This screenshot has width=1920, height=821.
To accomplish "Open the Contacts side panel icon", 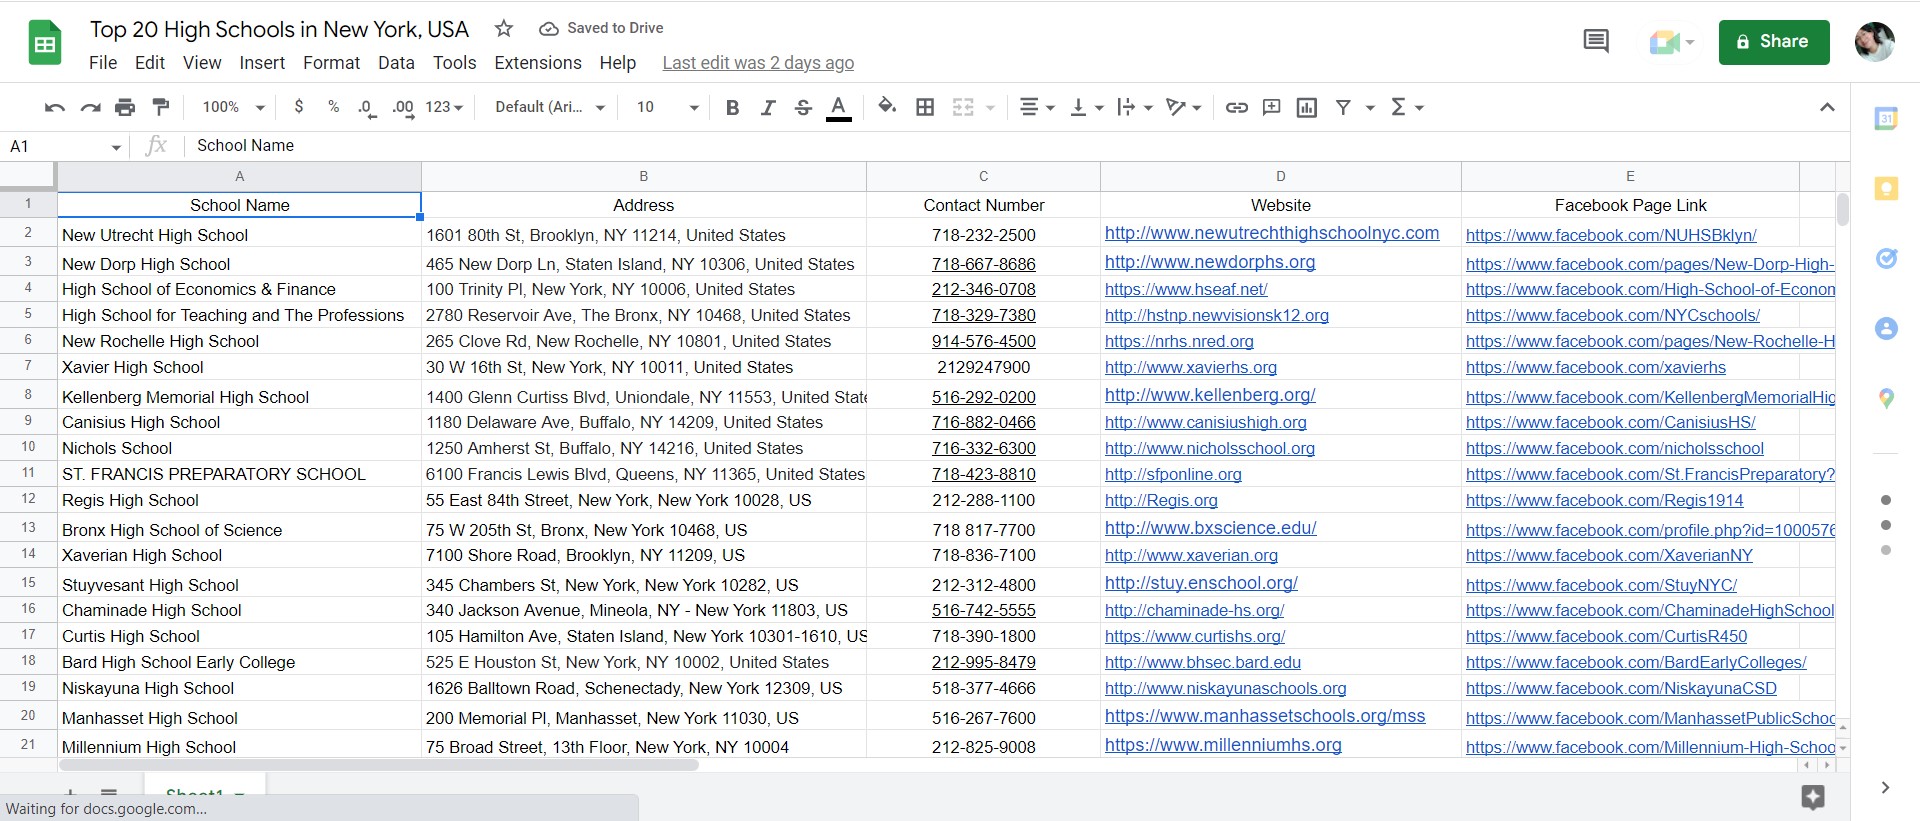I will tap(1886, 328).
